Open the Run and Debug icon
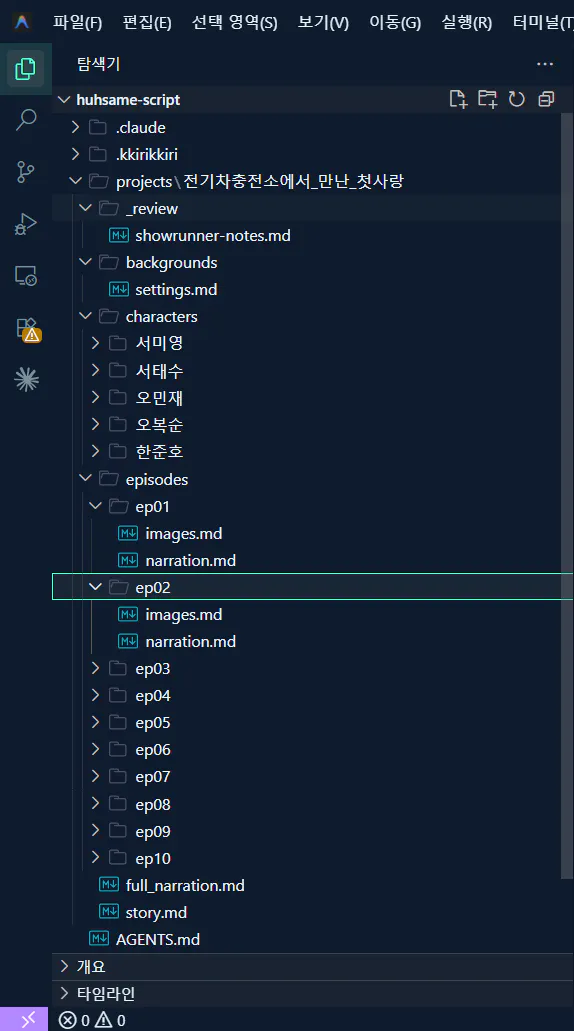 [x=26, y=224]
